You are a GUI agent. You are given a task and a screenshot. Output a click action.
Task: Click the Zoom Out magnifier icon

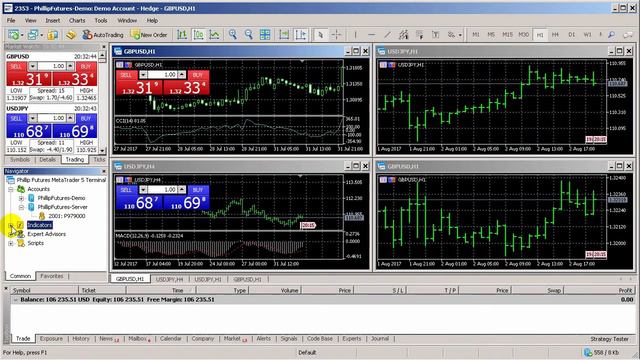pyautogui.click(x=248, y=35)
